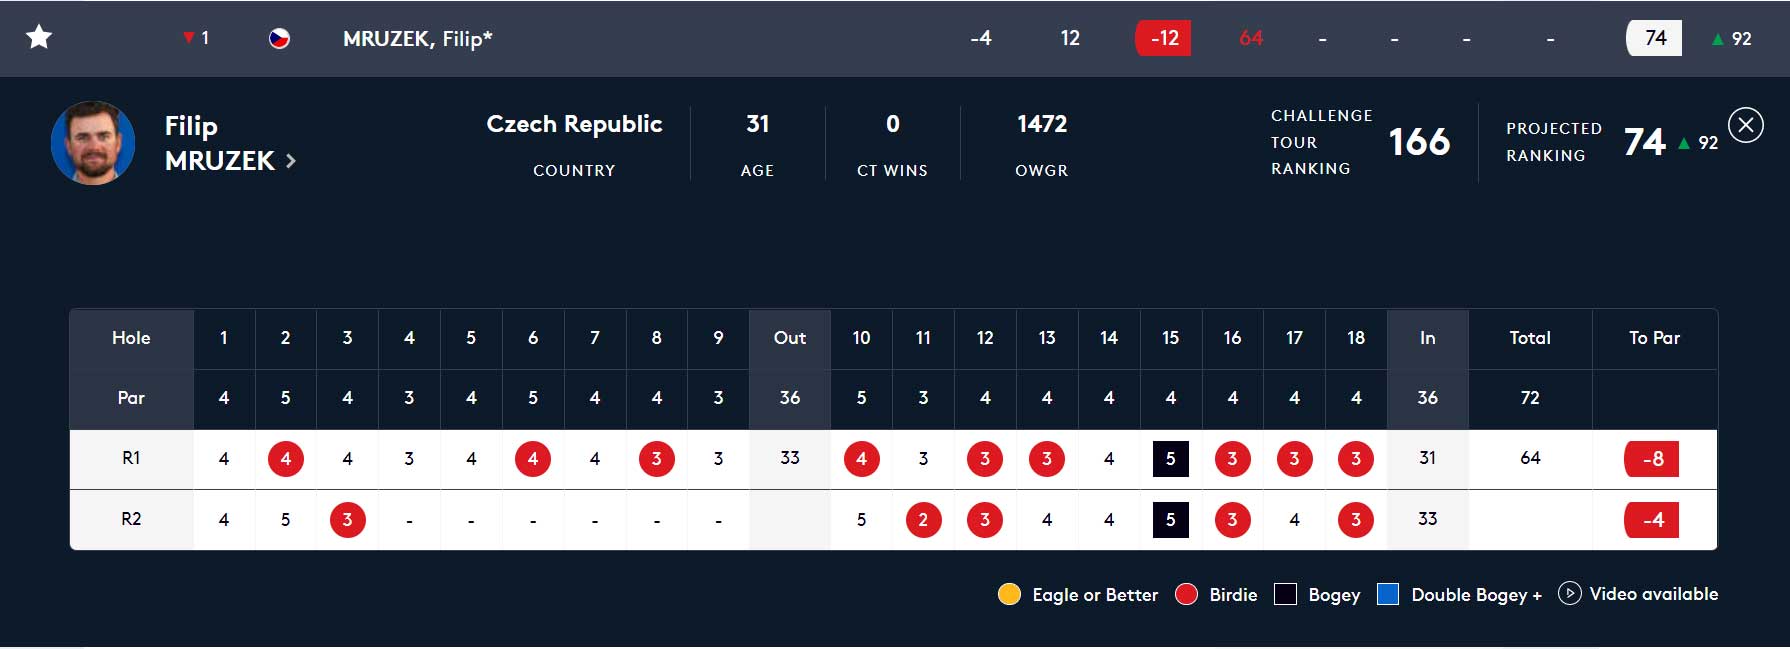Click the Video available play icon

pos(1569,594)
